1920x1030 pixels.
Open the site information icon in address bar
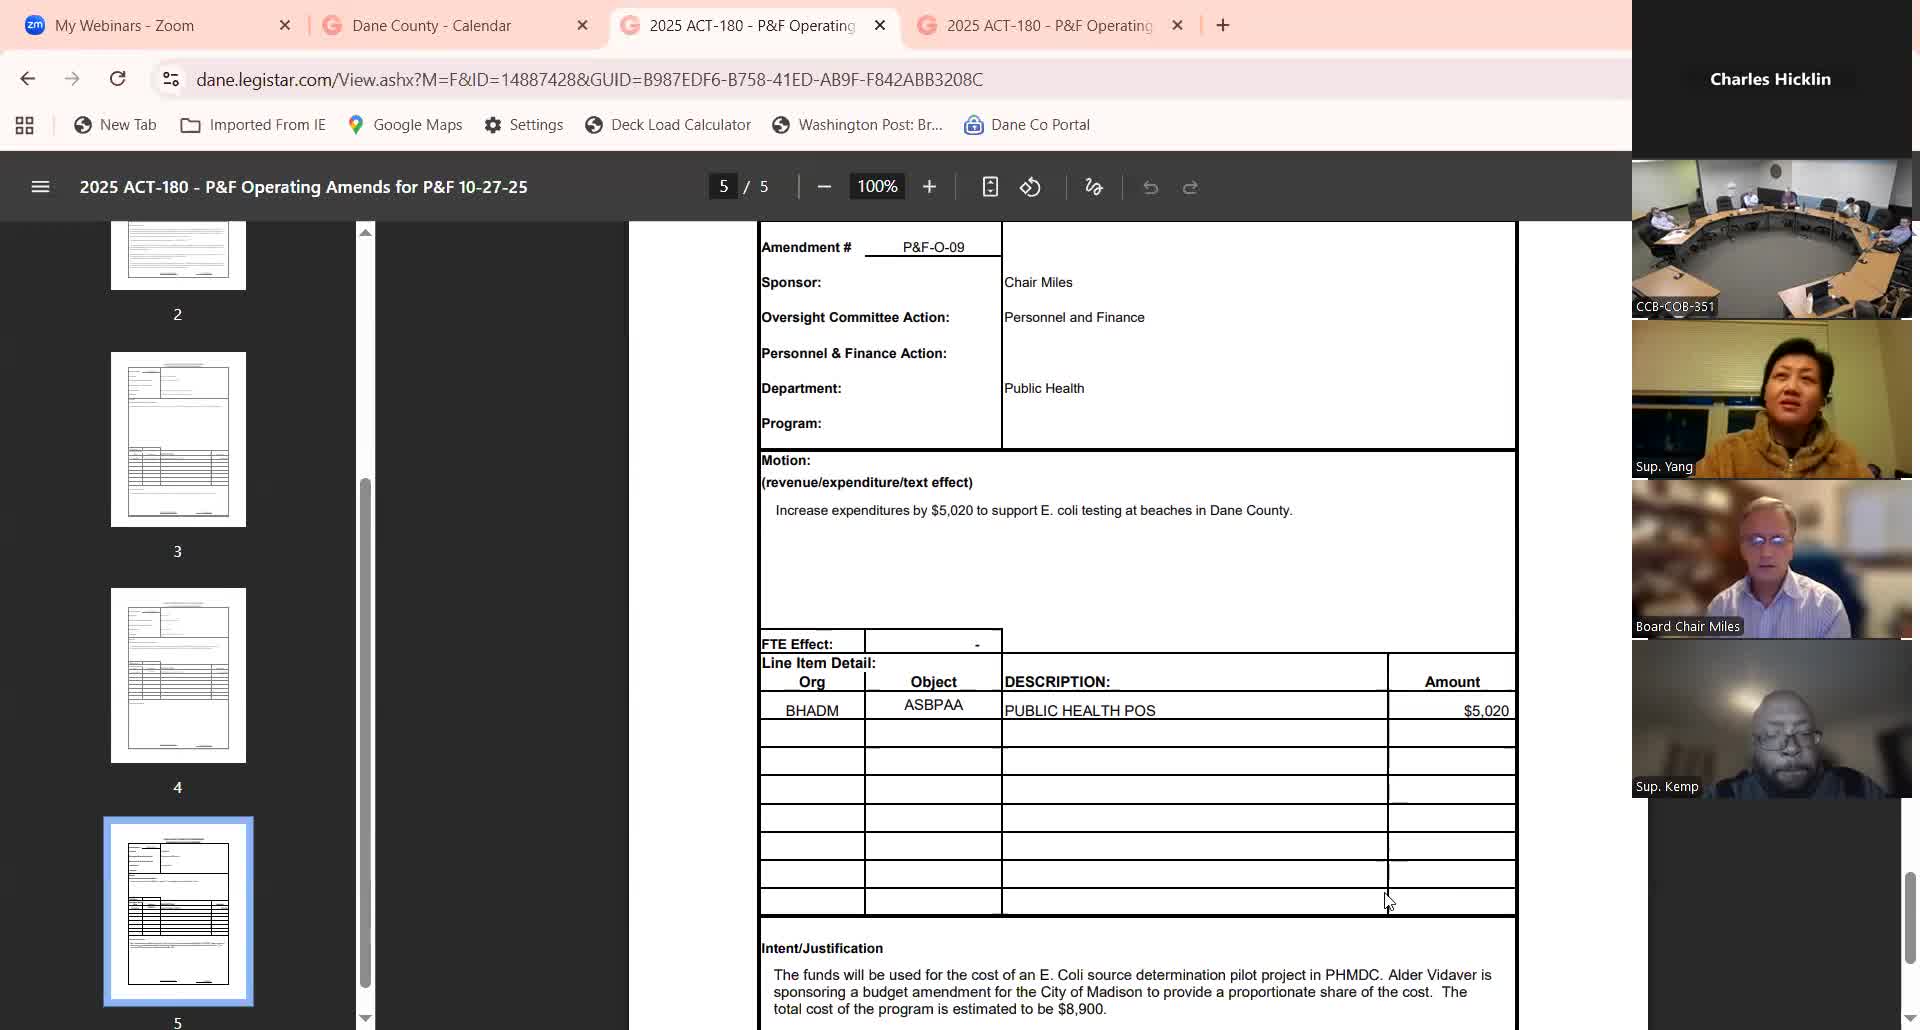(171, 79)
